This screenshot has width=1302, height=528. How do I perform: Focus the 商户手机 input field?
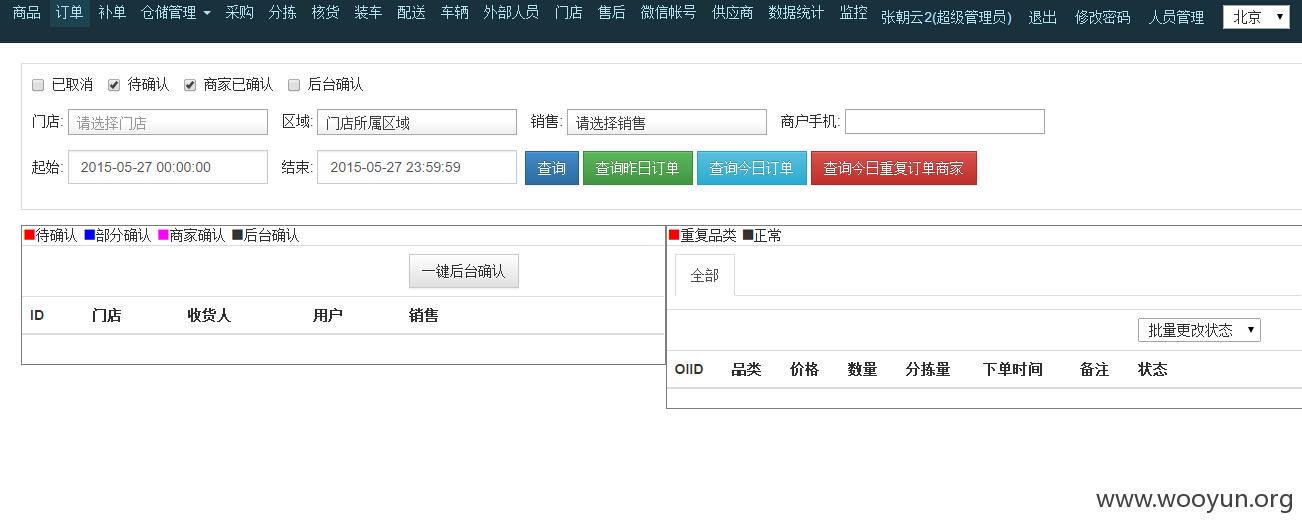(945, 122)
